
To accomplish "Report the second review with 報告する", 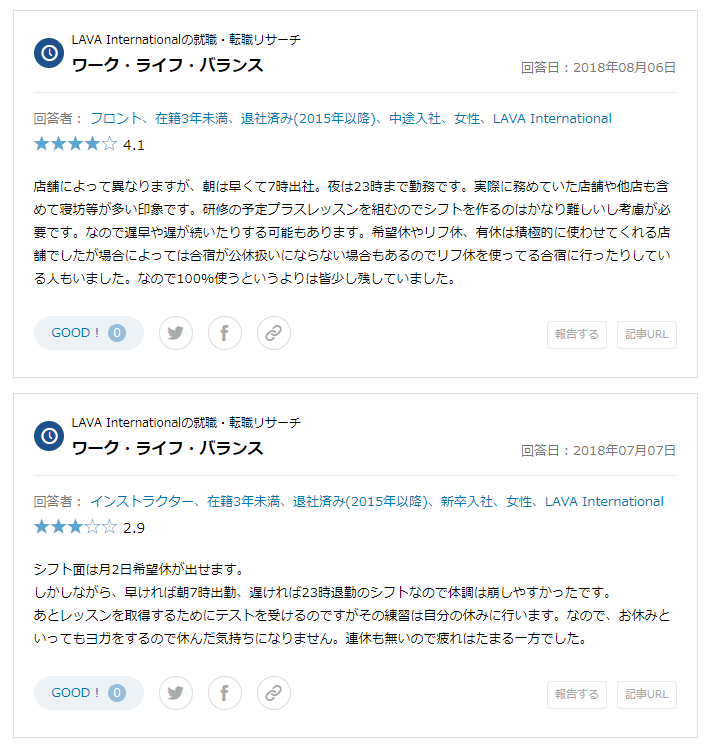I will [577, 695].
